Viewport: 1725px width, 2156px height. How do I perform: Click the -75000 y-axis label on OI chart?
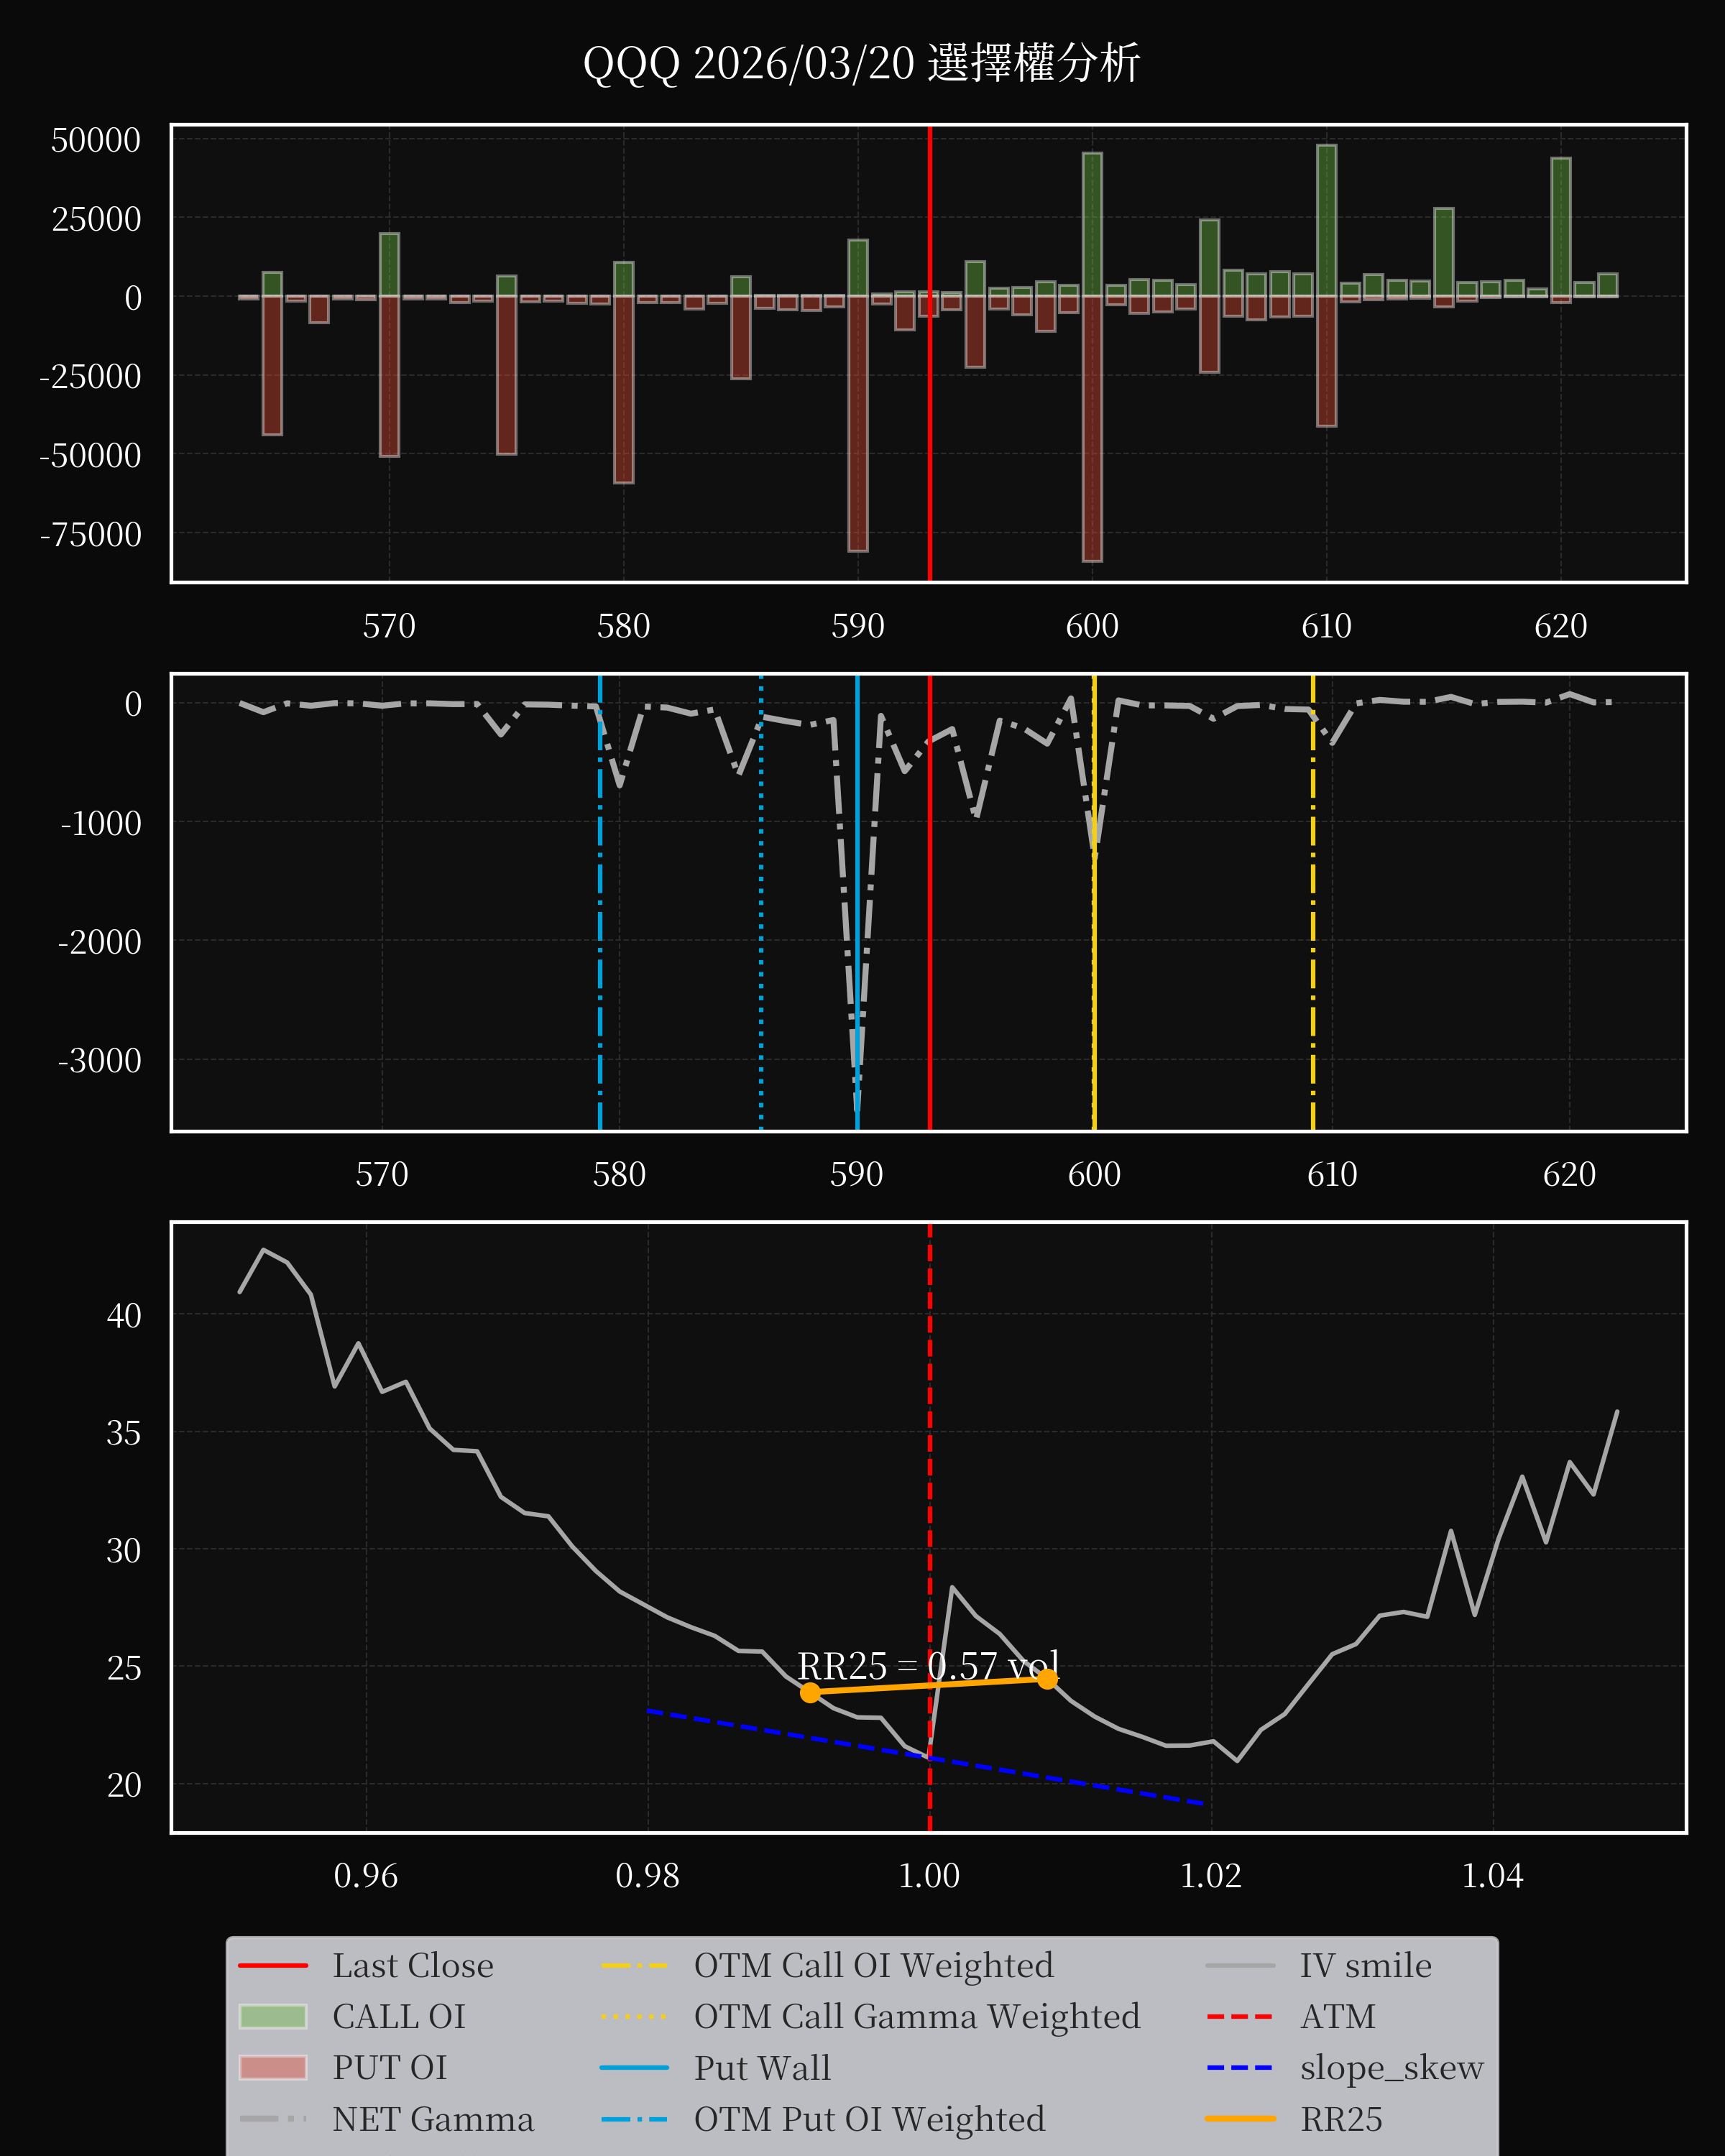(x=90, y=534)
